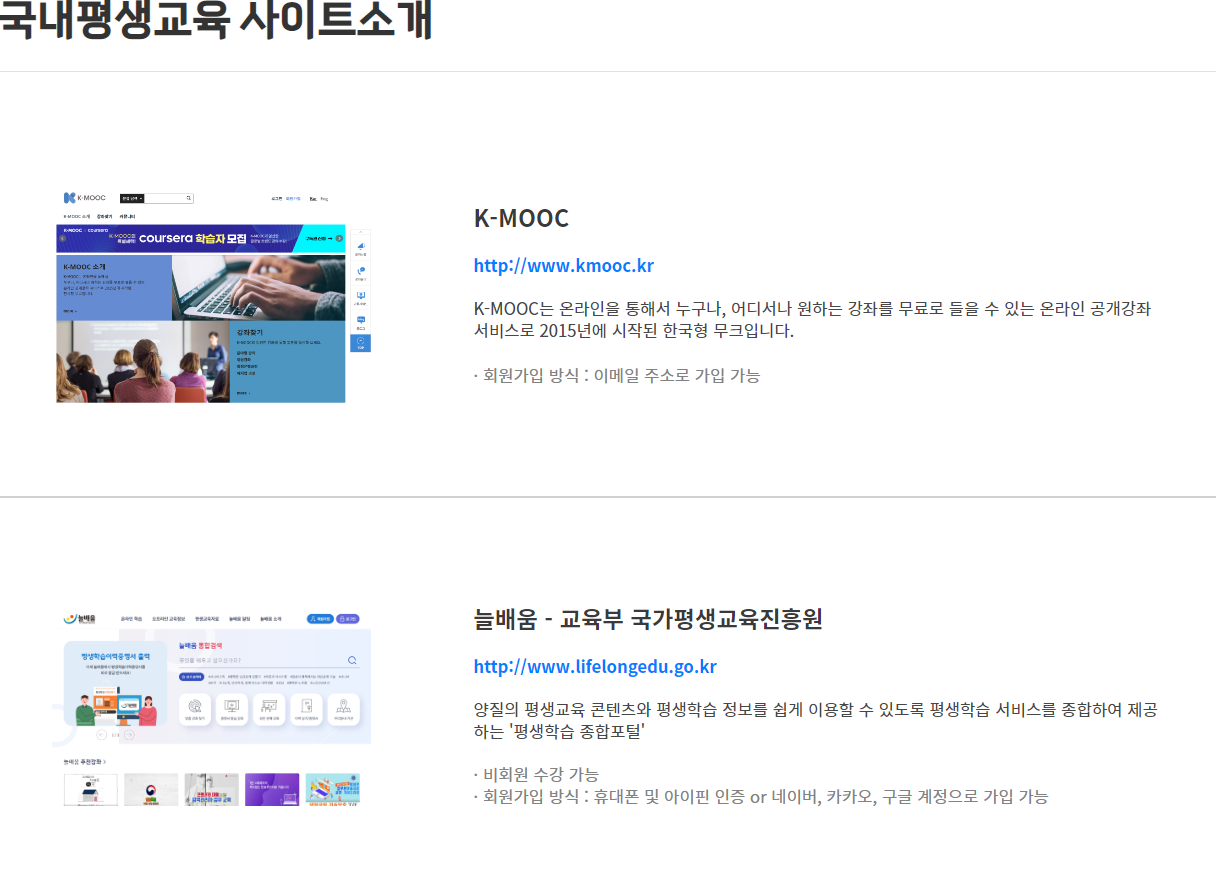Click the 늘배움 logo icon
1216x869 pixels.
[x=69, y=618]
